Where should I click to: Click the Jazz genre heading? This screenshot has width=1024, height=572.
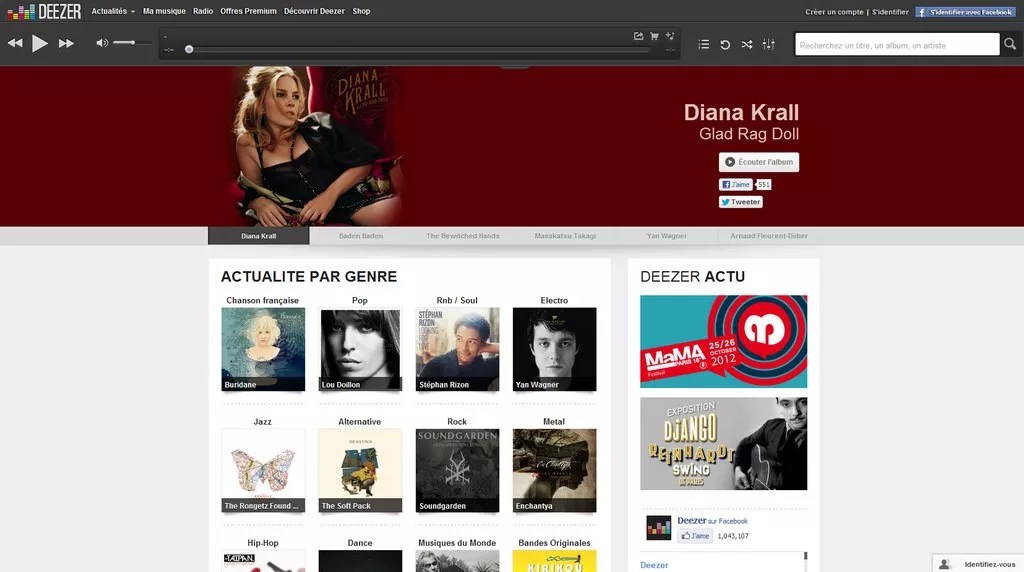pyautogui.click(x=263, y=422)
